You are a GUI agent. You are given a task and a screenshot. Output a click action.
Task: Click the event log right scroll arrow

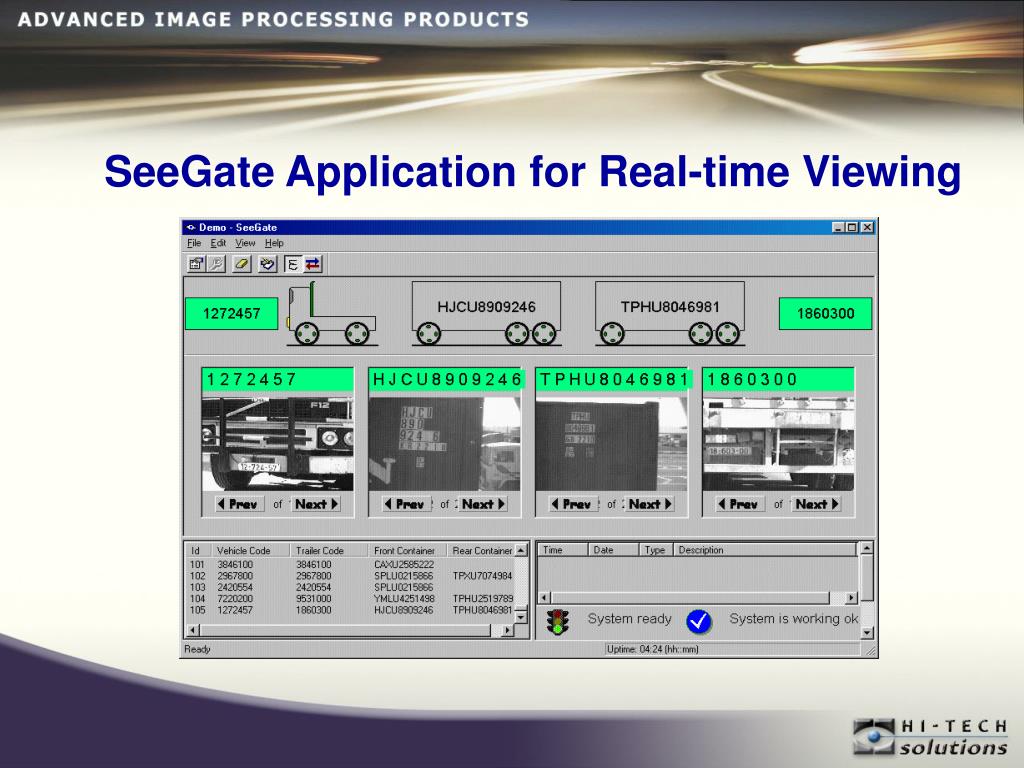pos(850,598)
